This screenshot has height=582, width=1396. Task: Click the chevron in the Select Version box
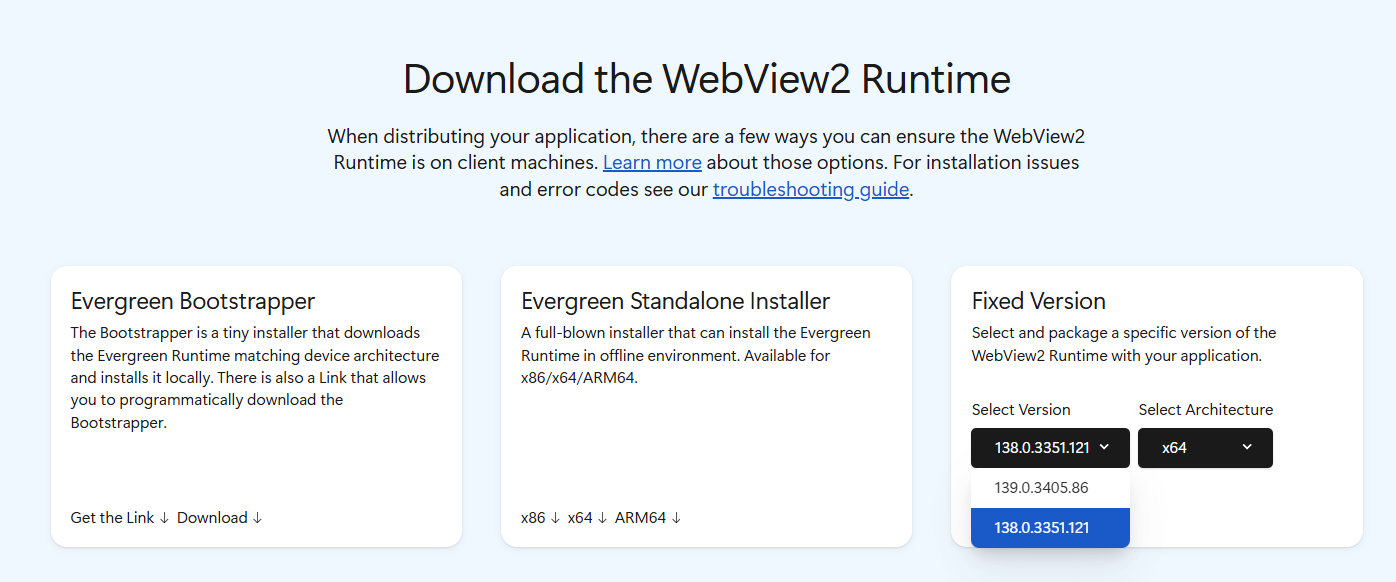pyautogui.click(x=1104, y=447)
